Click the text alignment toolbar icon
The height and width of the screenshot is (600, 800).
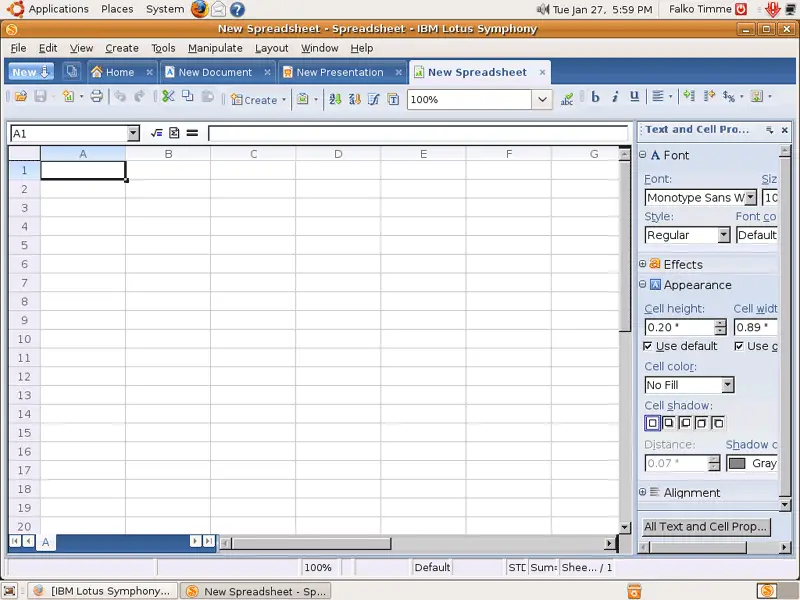coord(658,96)
